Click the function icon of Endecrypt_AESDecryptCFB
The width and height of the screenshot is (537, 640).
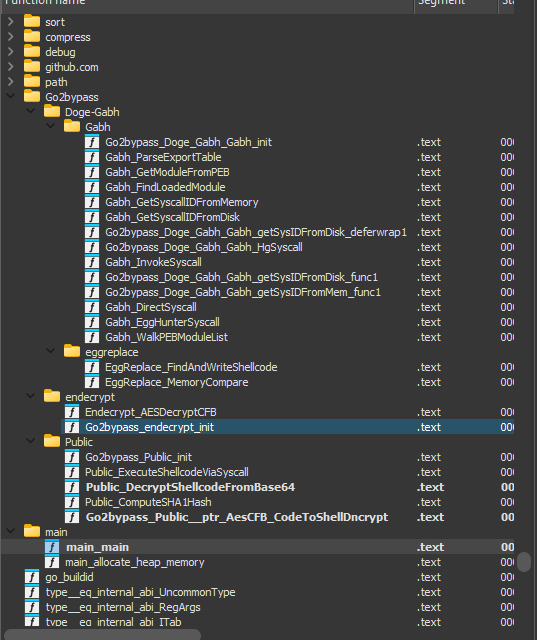72,412
